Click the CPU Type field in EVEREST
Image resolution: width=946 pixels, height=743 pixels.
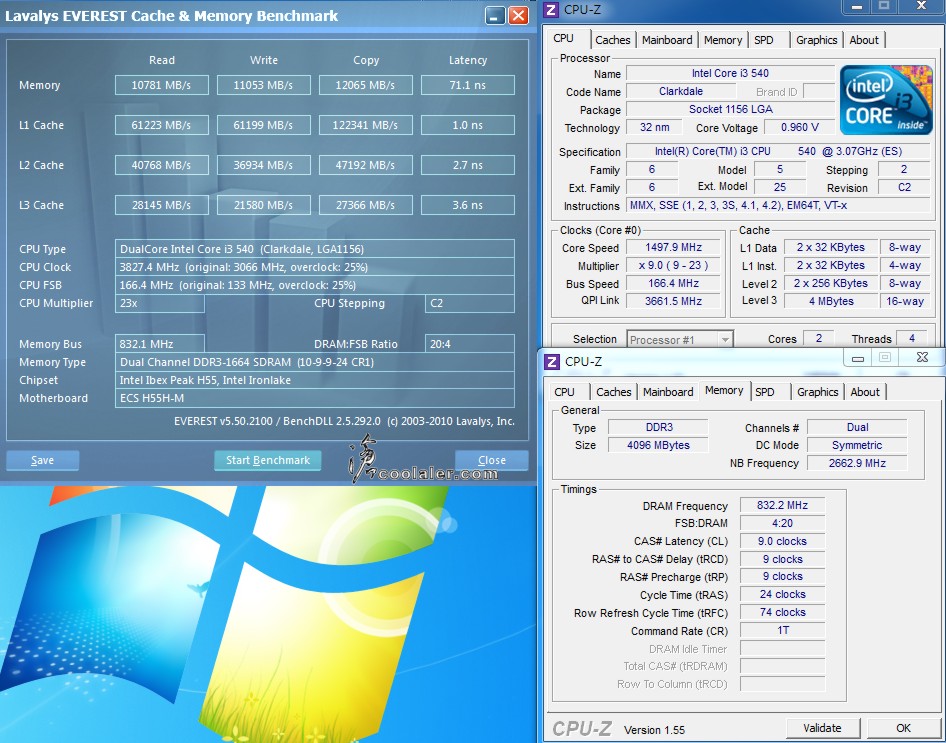[315, 248]
